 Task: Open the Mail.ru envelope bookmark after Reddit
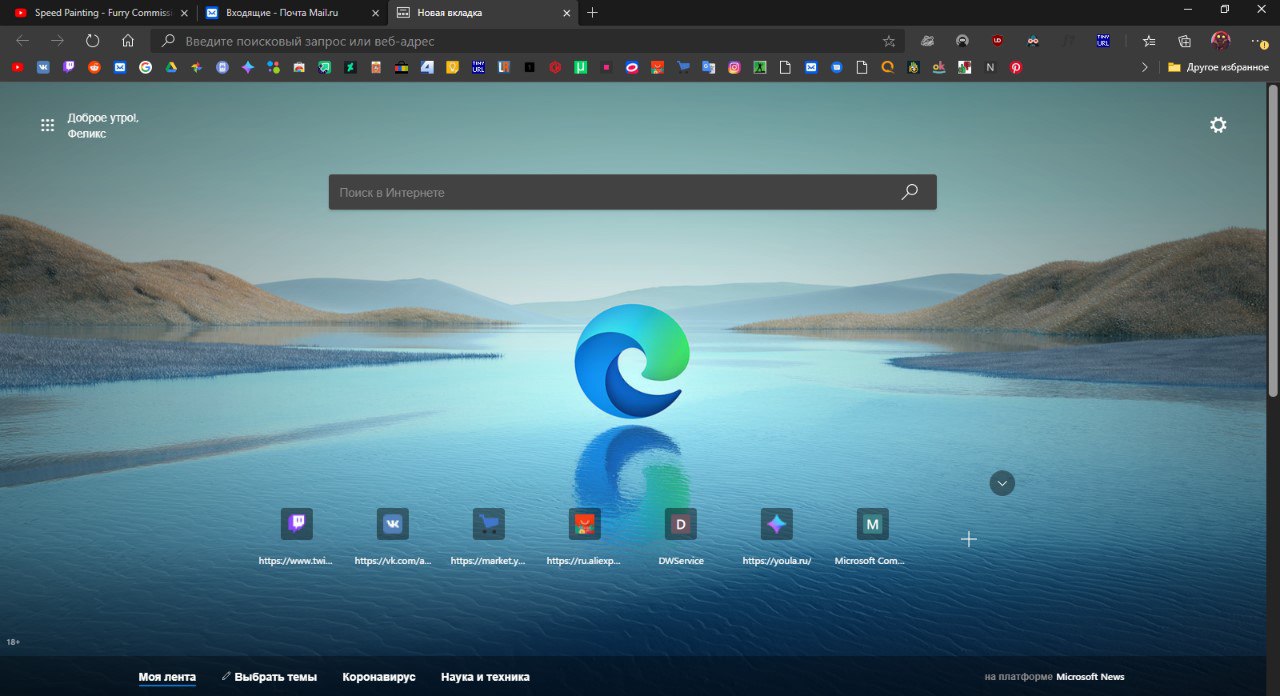119,68
